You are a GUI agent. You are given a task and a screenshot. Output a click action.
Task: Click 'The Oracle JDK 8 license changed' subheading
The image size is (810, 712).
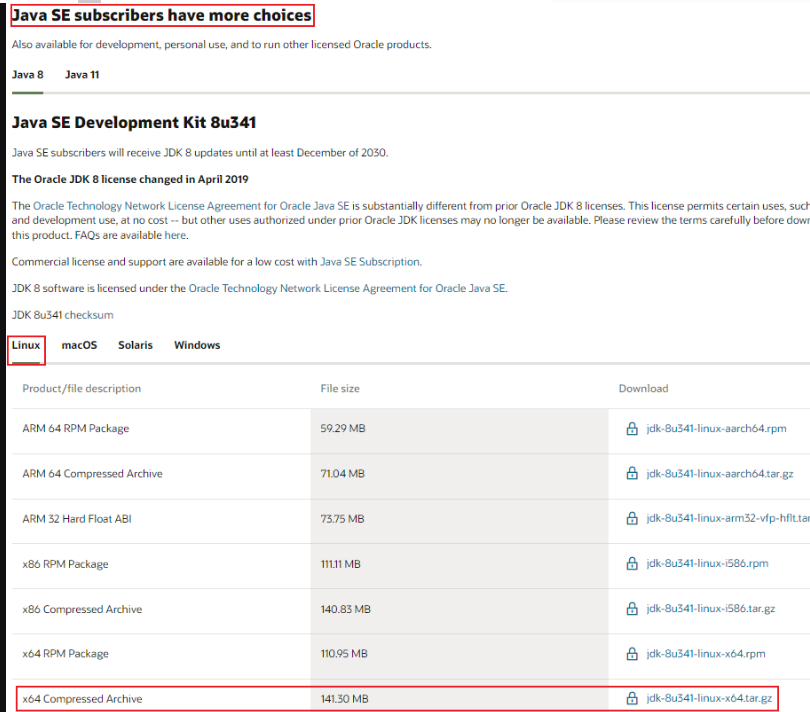pyautogui.click(x=130, y=179)
